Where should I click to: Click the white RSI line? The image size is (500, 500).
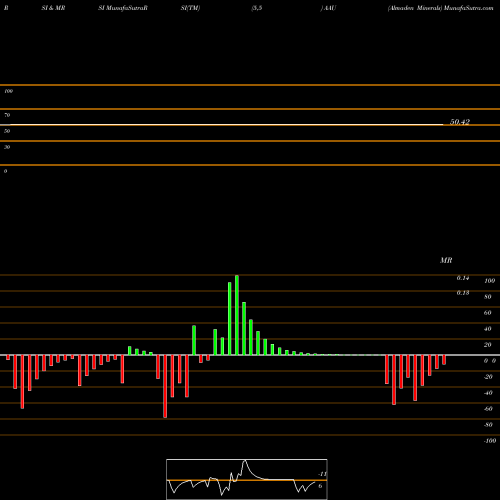click(x=222, y=125)
